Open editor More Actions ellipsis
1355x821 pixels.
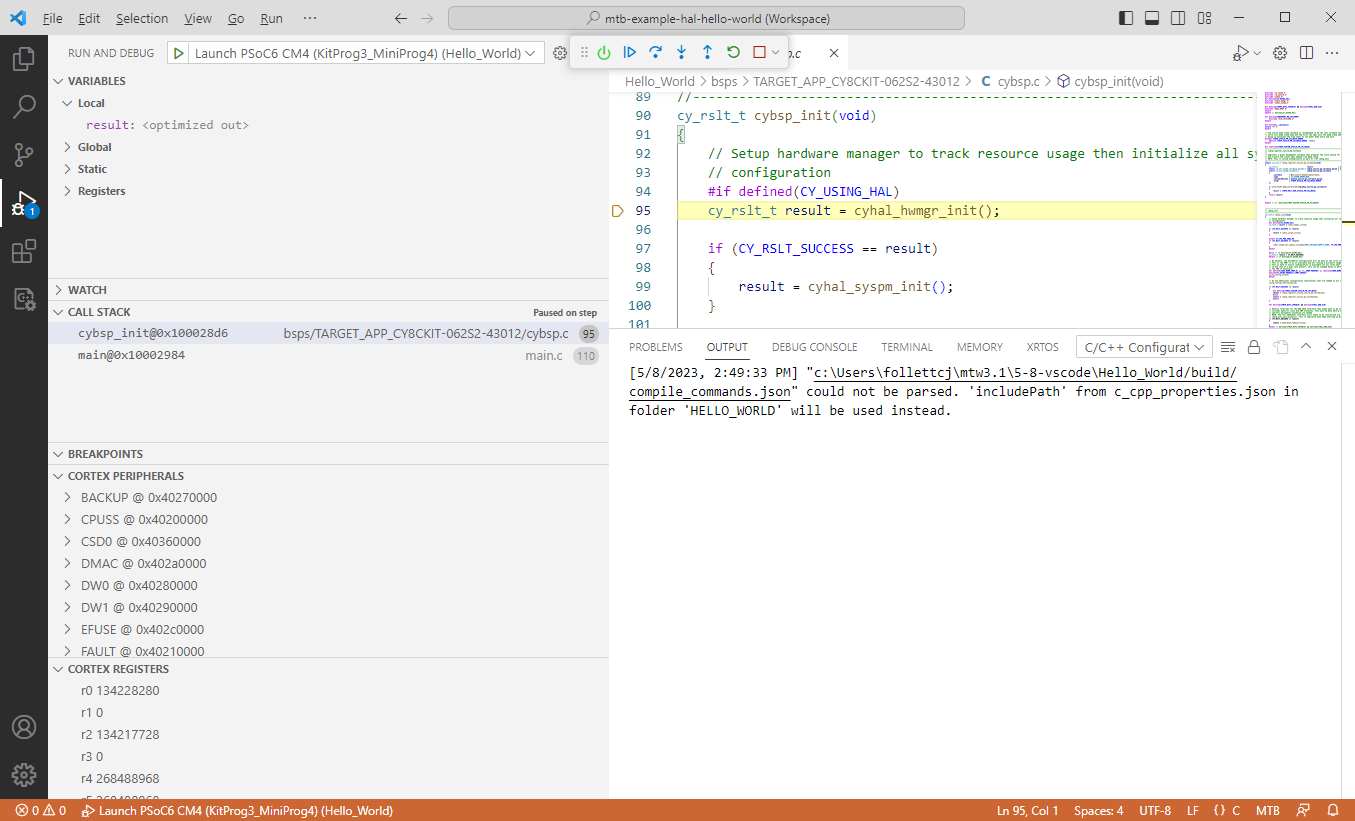pyautogui.click(x=1331, y=53)
